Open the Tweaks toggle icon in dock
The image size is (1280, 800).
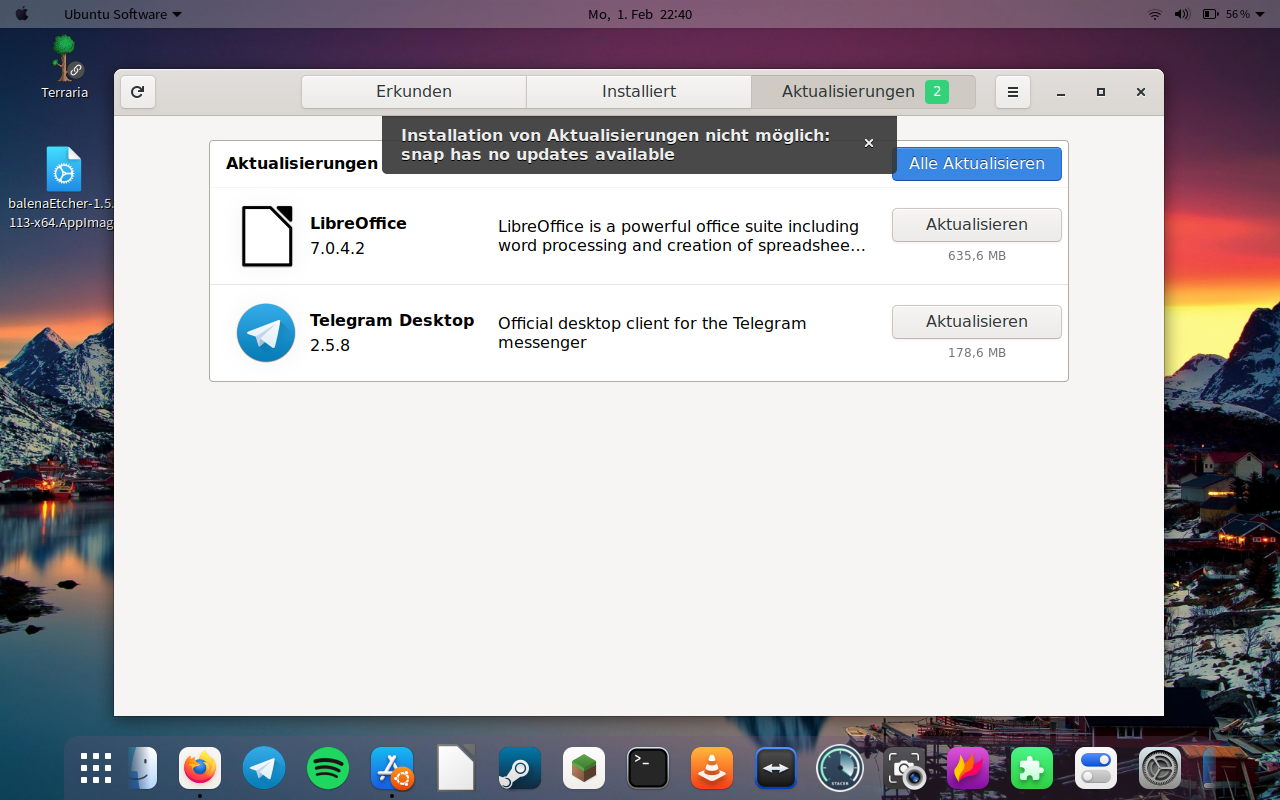coord(1096,768)
